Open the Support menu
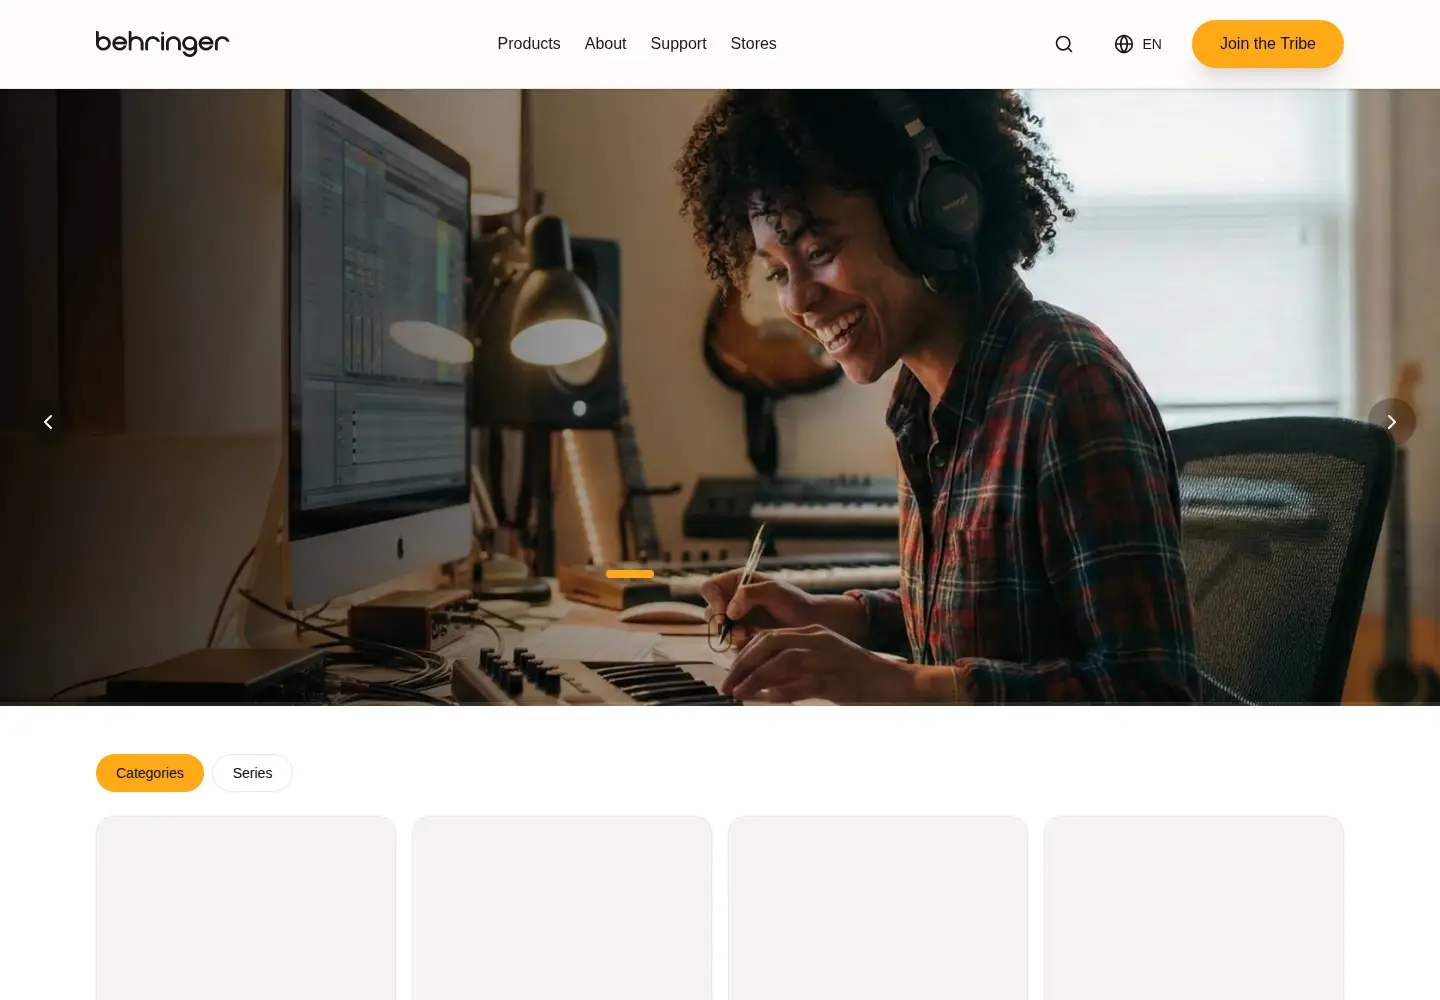 point(678,44)
